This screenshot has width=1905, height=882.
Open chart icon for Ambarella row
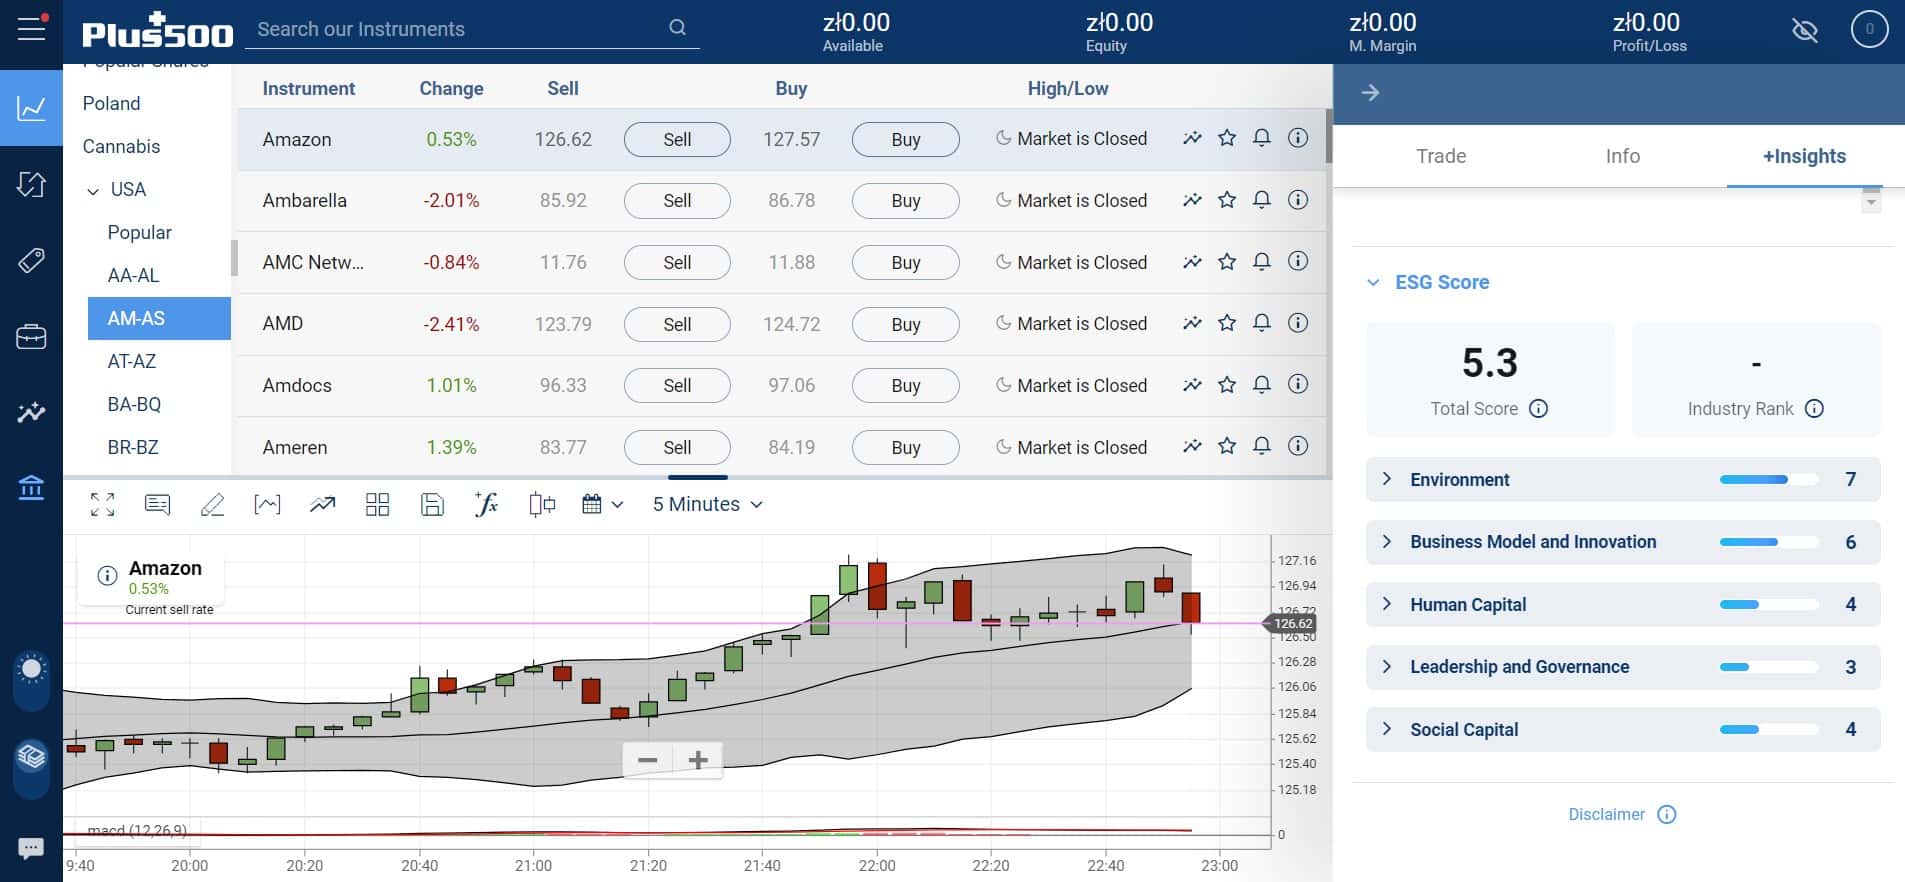(1192, 200)
